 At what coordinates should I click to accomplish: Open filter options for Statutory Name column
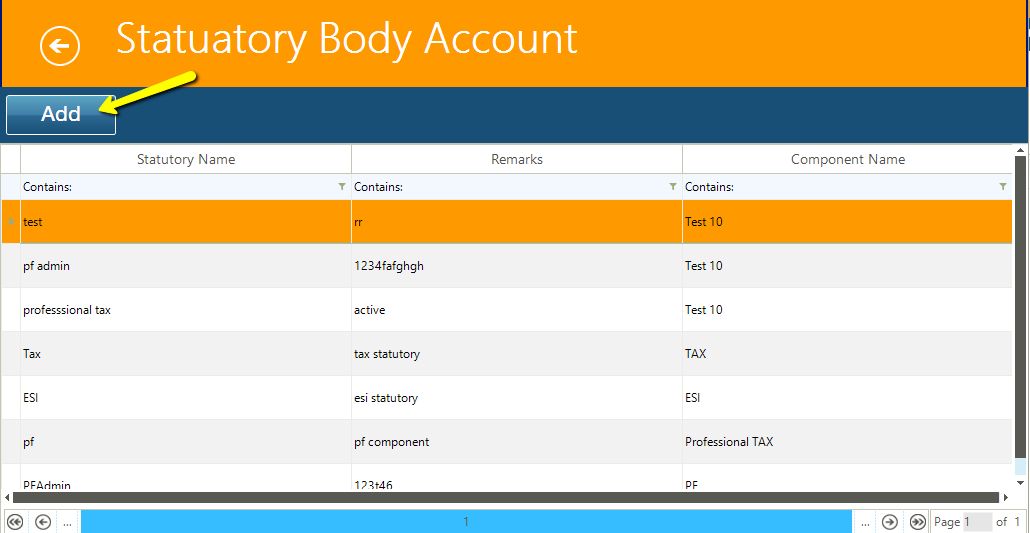[x=342, y=187]
